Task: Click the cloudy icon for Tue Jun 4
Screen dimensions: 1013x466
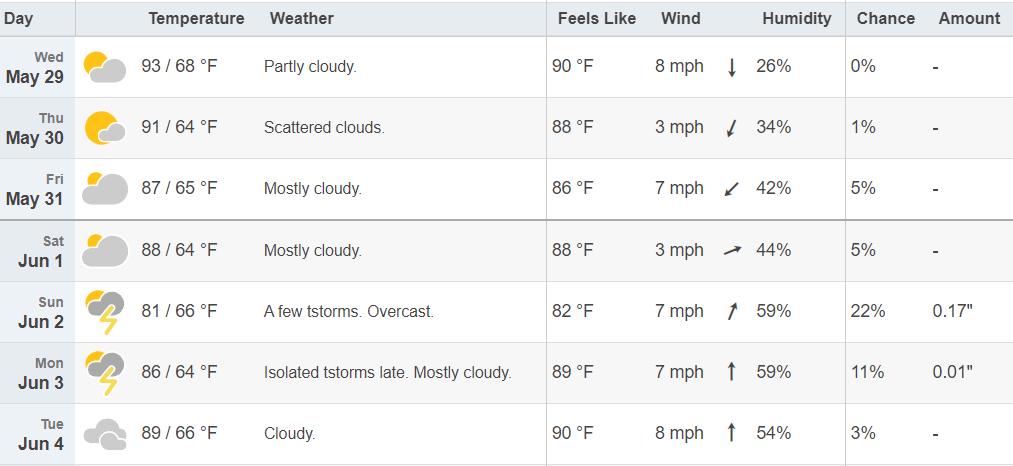Action: [105, 434]
